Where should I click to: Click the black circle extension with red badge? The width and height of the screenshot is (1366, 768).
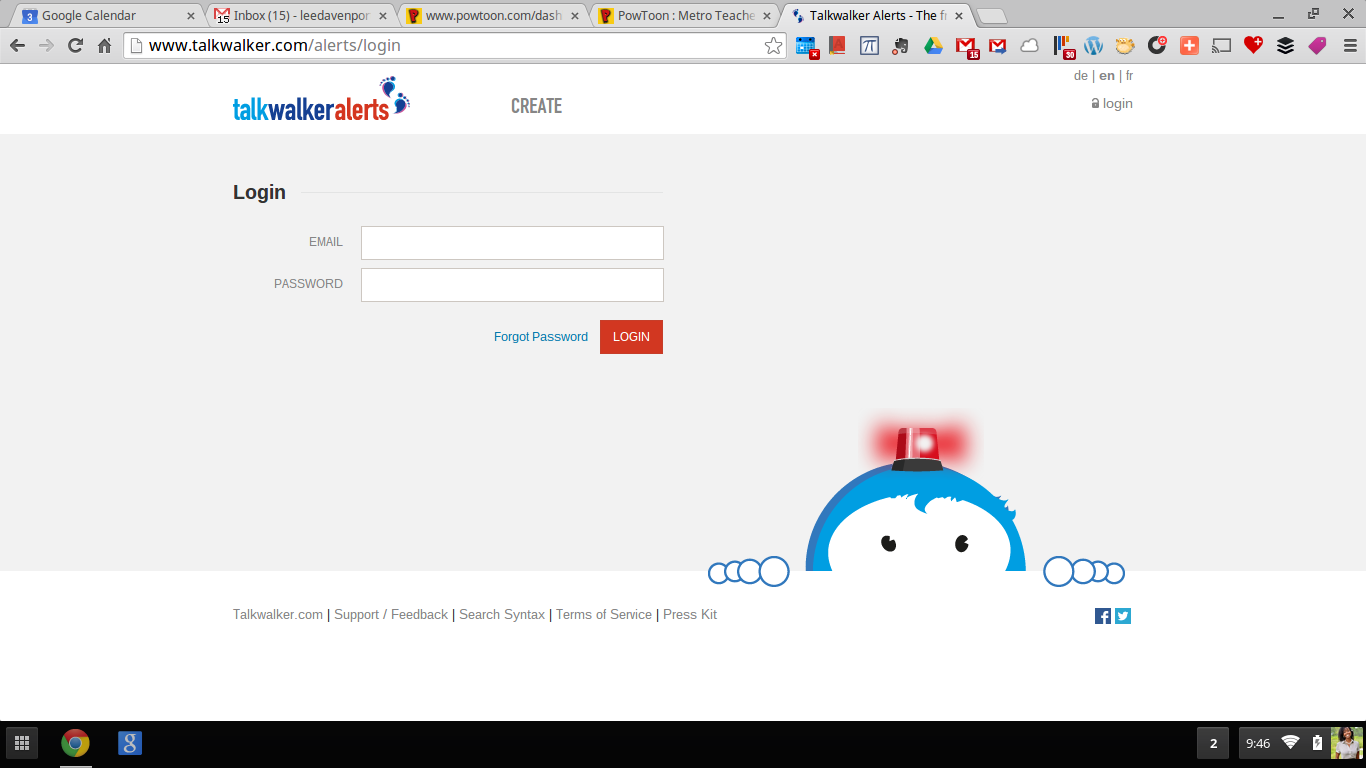1157,45
